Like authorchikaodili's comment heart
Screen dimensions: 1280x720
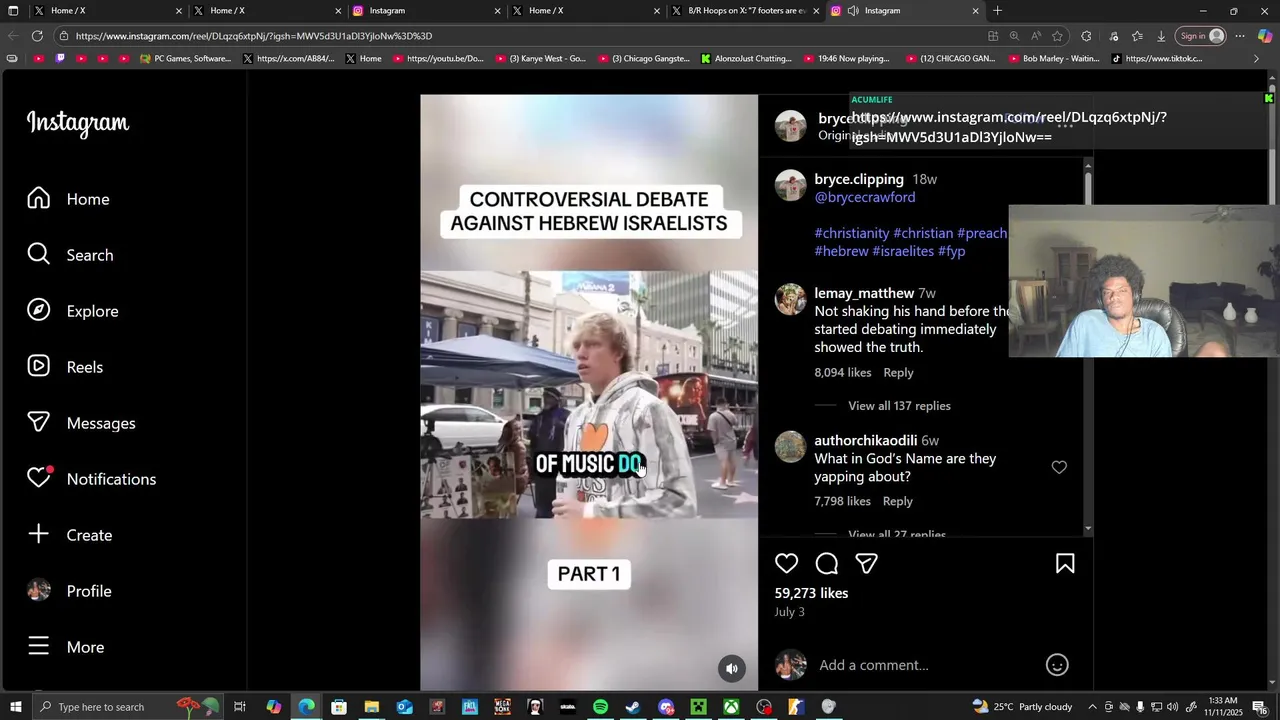tap(1059, 467)
